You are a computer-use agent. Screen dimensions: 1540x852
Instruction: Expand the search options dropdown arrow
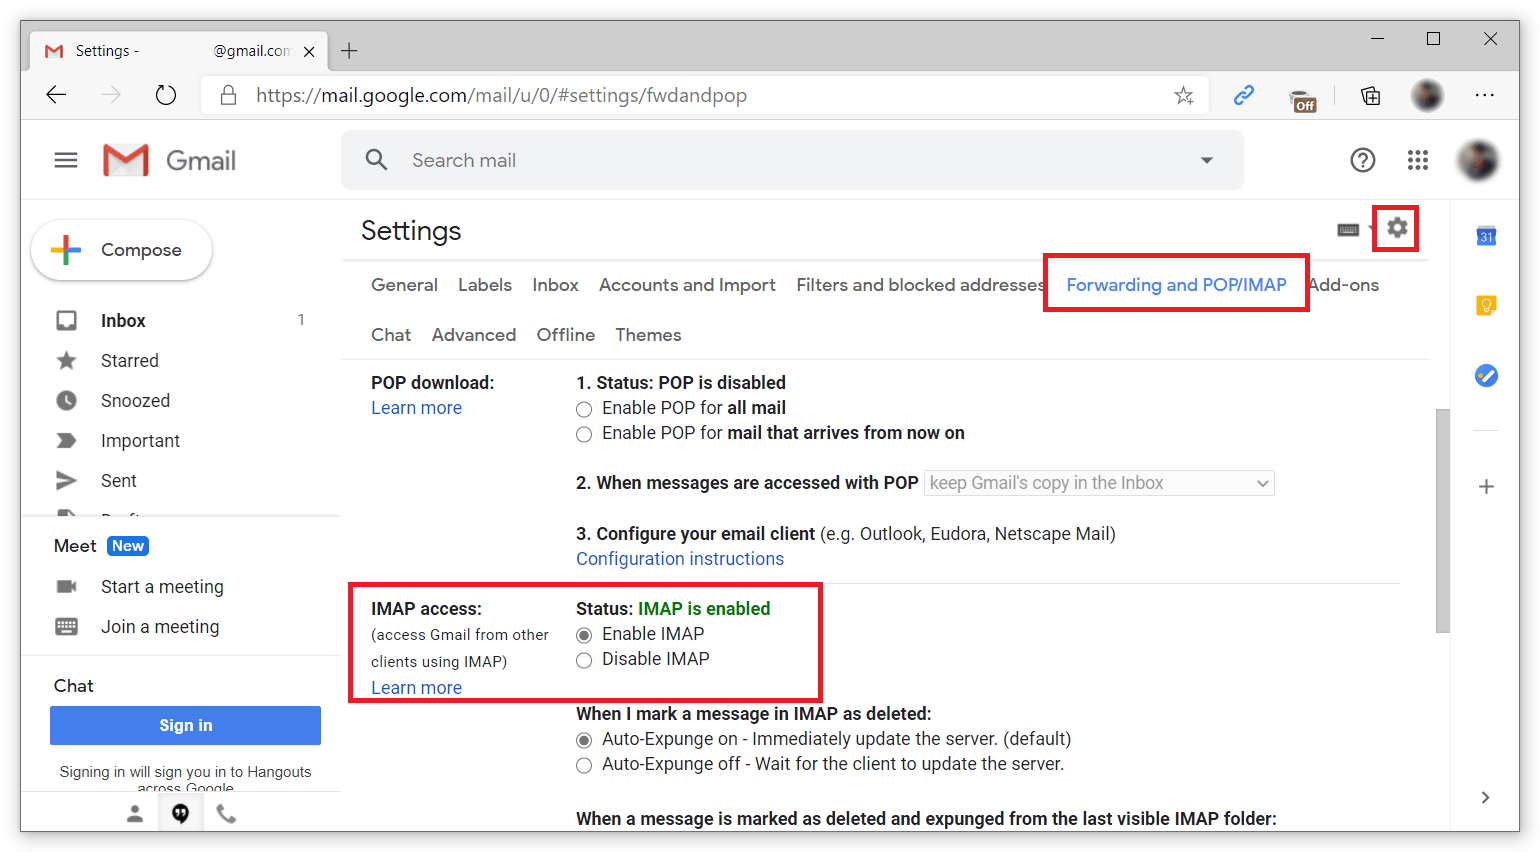click(x=1207, y=160)
